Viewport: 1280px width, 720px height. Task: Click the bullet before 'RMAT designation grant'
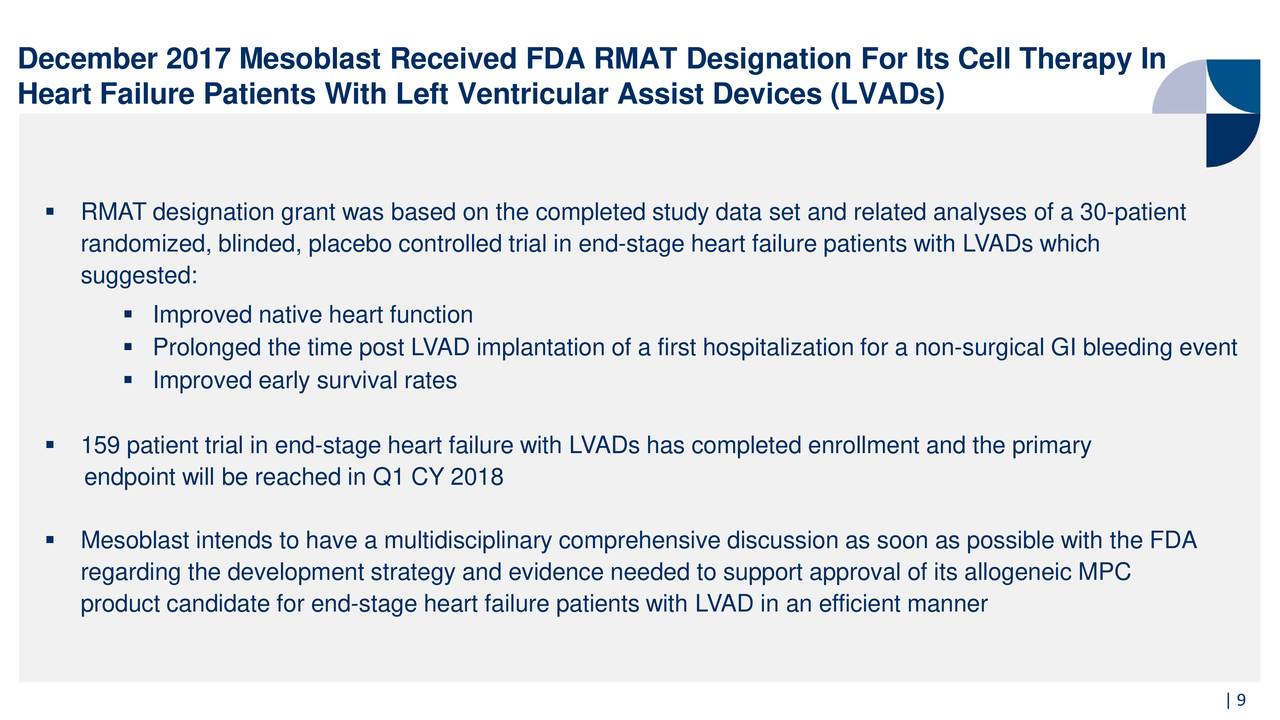[x=49, y=212]
